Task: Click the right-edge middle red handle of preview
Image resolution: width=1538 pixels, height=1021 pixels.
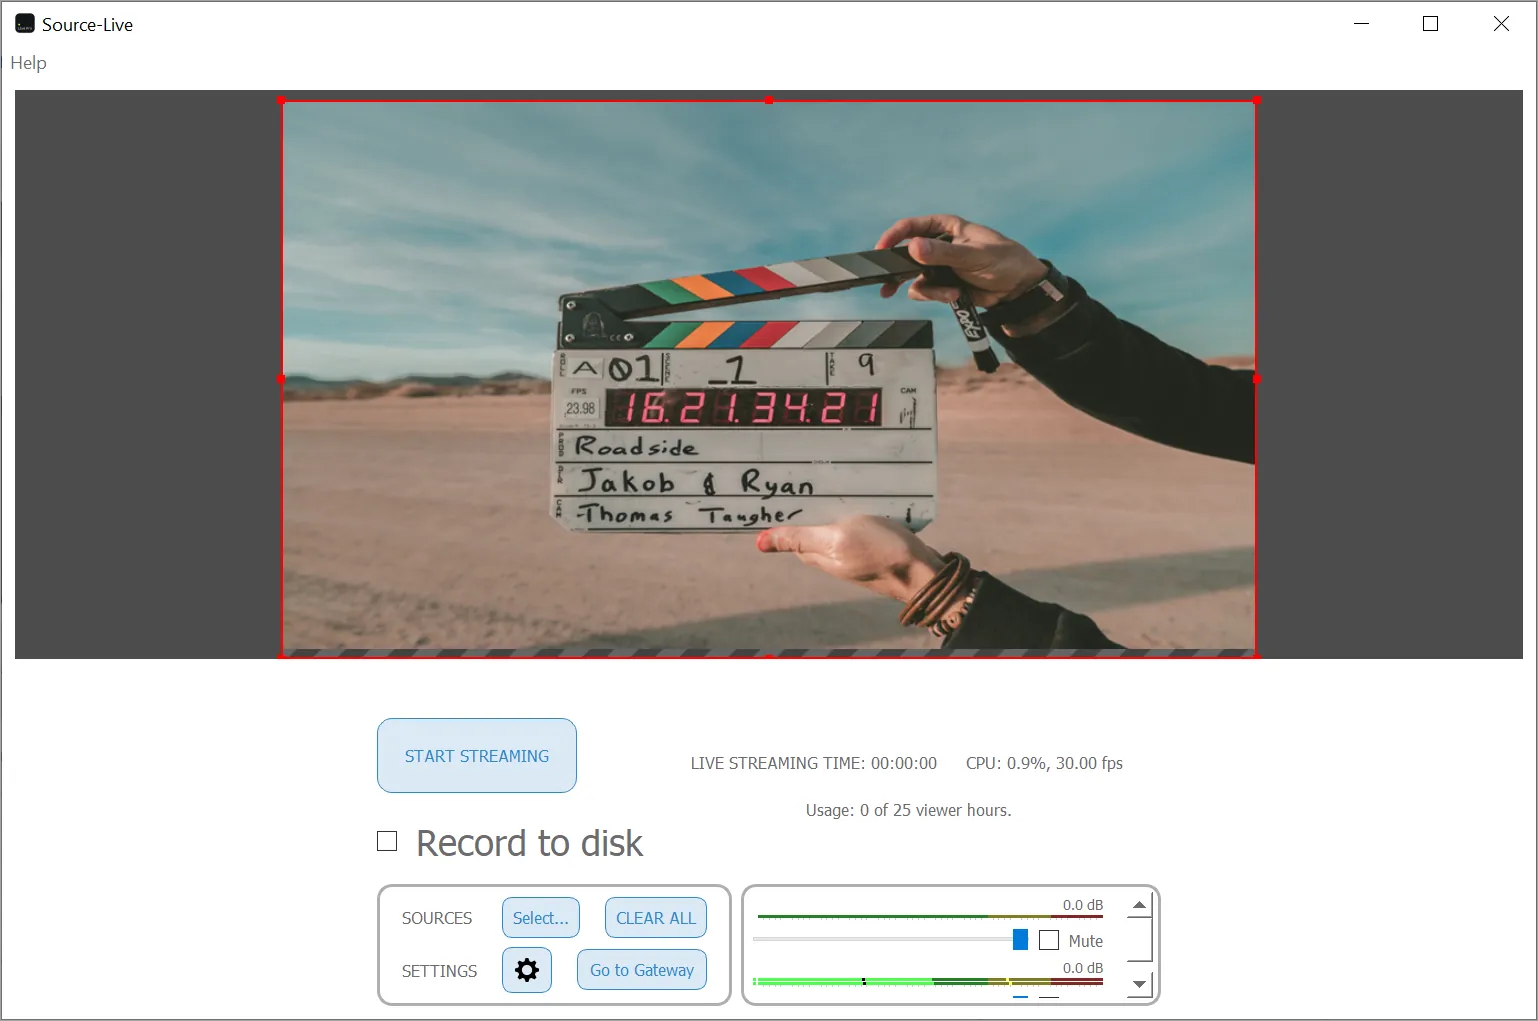Action: 1256,379
